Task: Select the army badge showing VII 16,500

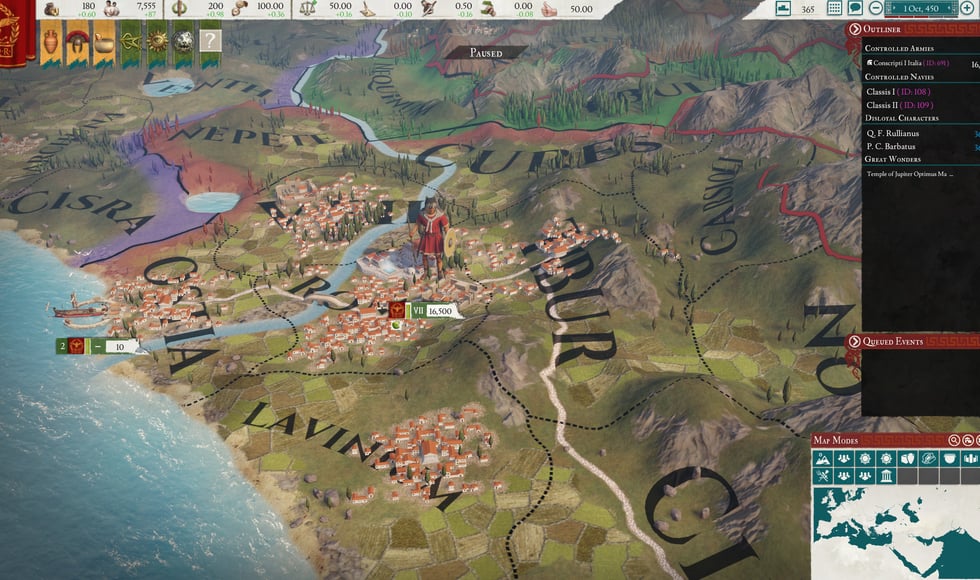Action: click(x=424, y=311)
